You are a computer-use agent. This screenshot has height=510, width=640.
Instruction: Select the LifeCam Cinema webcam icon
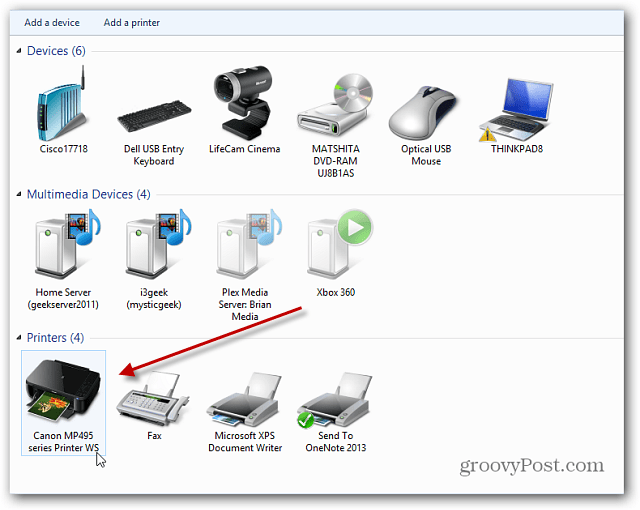click(x=244, y=103)
